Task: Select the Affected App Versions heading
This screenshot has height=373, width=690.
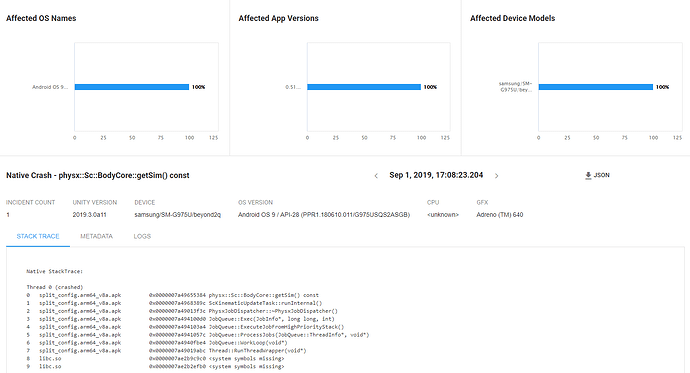Action: tap(278, 18)
